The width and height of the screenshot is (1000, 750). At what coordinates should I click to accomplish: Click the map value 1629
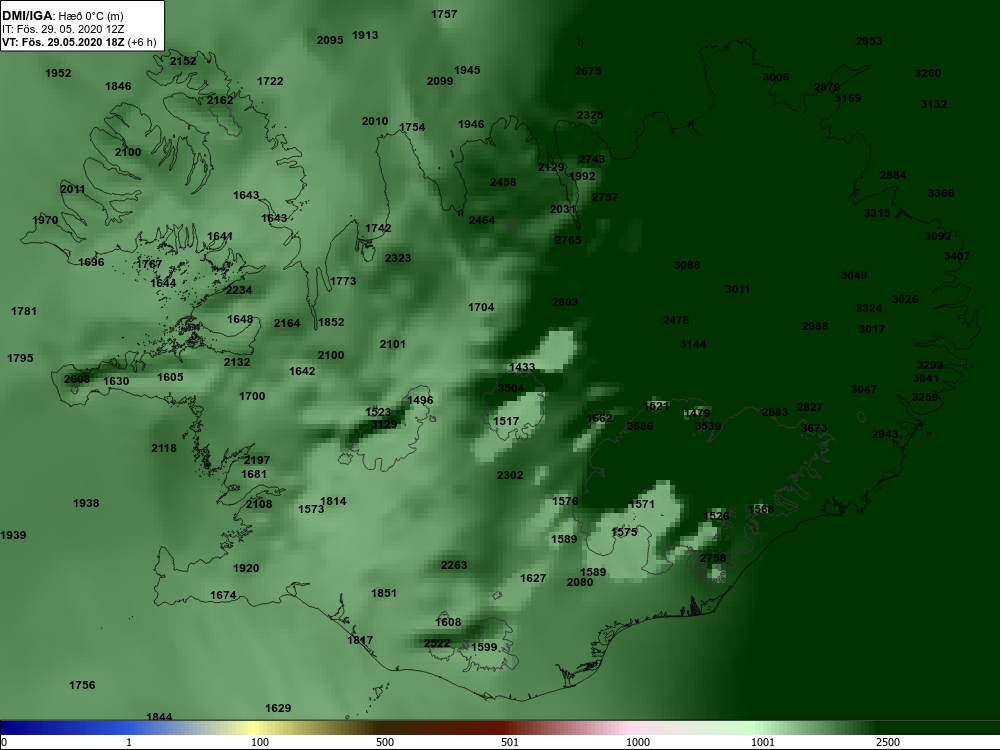pos(277,708)
